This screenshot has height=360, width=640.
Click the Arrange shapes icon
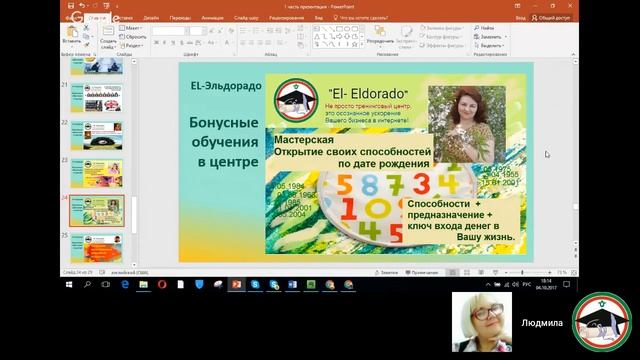coord(380,31)
